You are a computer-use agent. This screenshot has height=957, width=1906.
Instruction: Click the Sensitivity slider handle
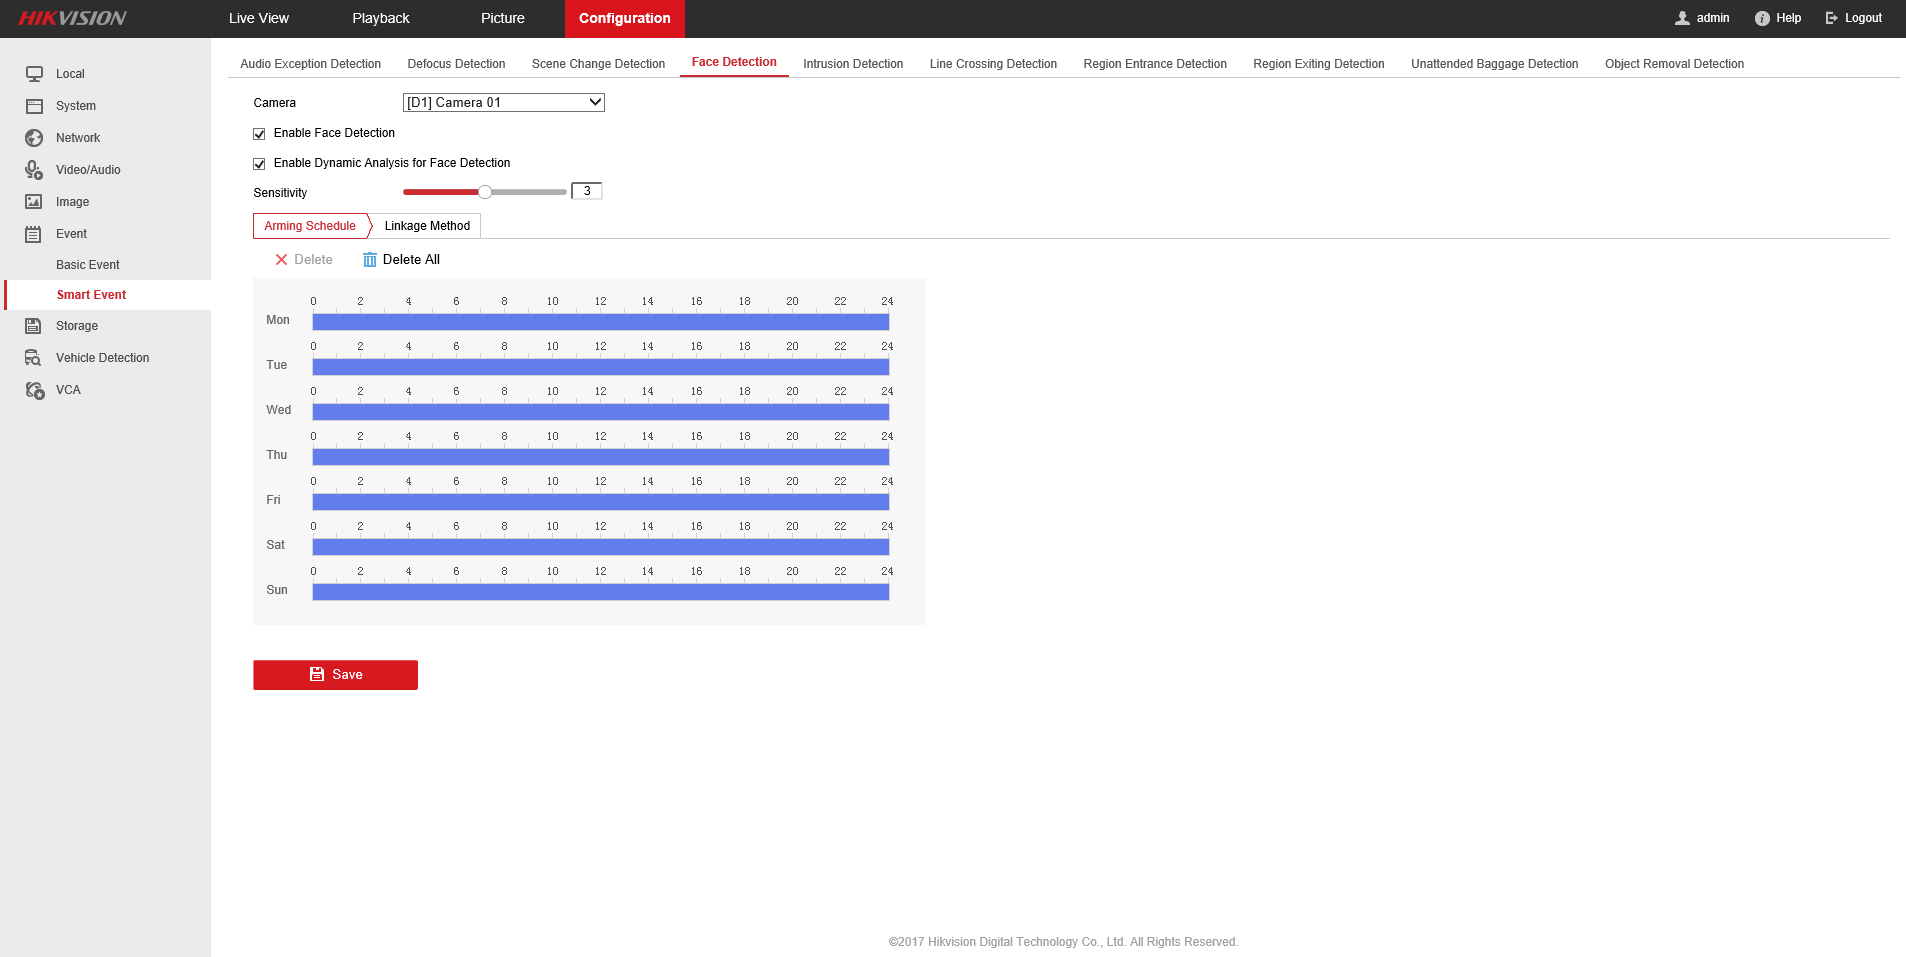pos(485,192)
